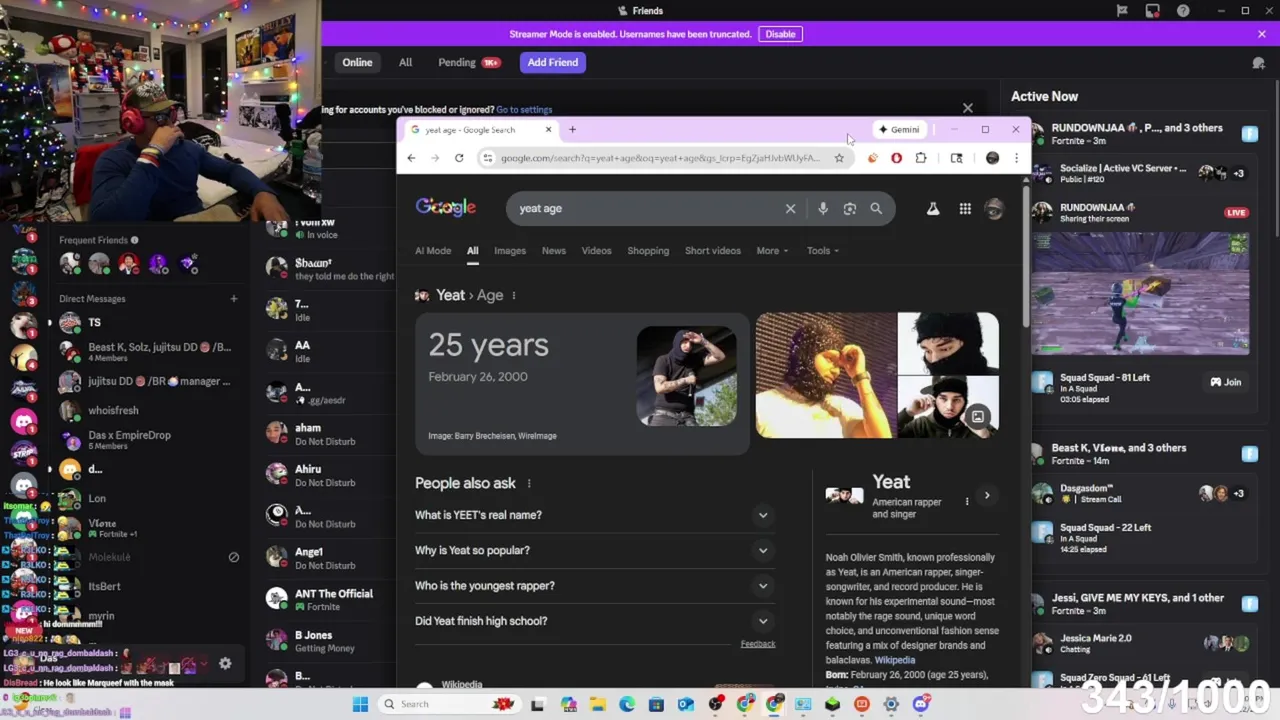Open the Wikipedia link in Yeat bio
This screenshot has width=1280, height=720.
click(895, 660)
